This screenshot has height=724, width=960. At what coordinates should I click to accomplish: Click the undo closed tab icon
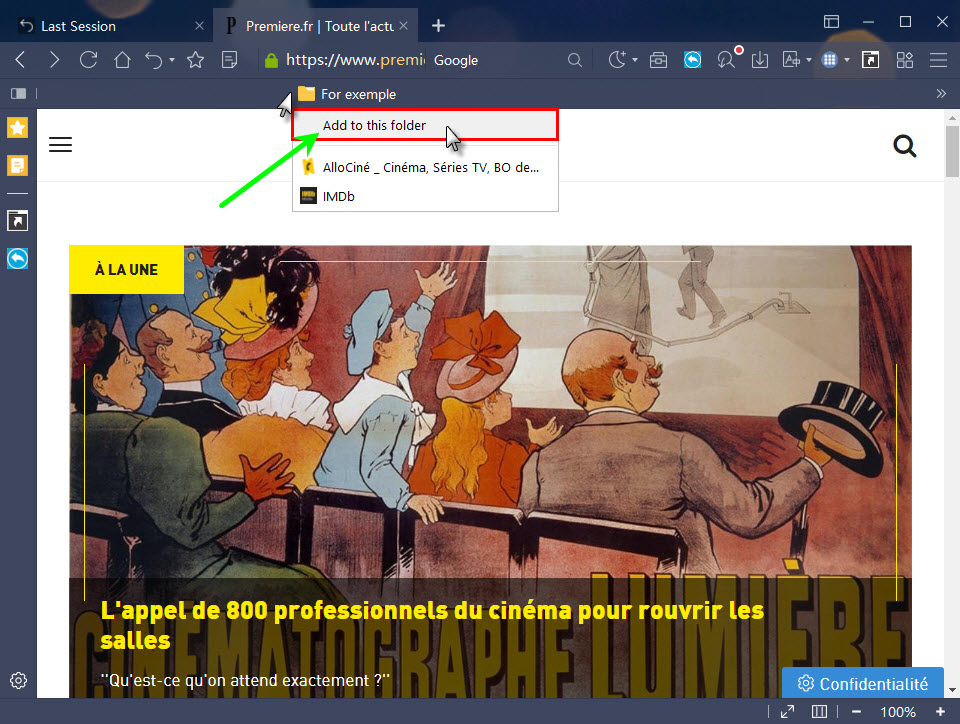point(154,60)
